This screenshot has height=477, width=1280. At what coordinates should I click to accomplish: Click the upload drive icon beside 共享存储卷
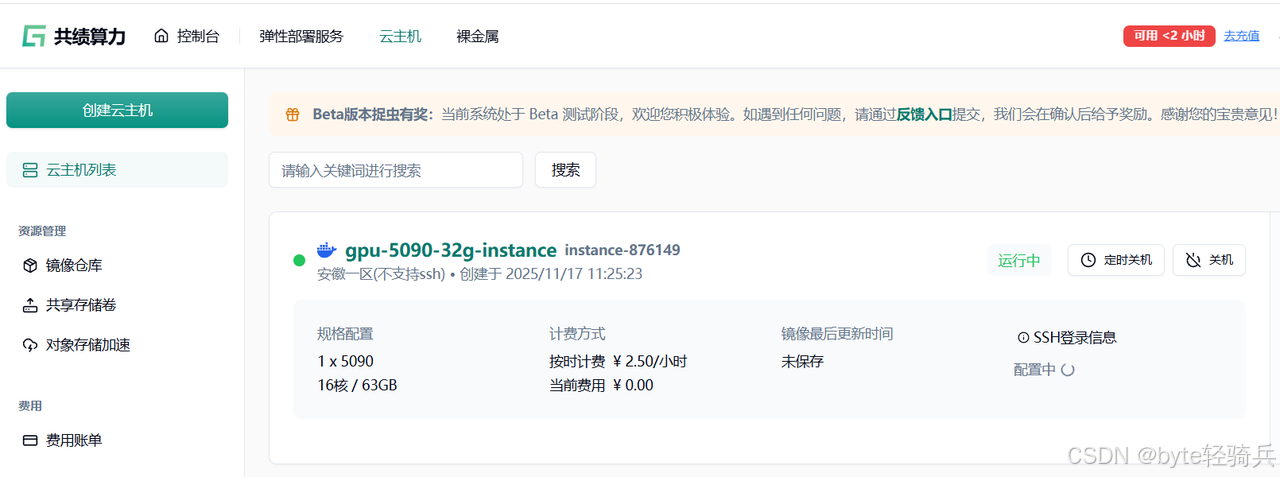[30, 305]
